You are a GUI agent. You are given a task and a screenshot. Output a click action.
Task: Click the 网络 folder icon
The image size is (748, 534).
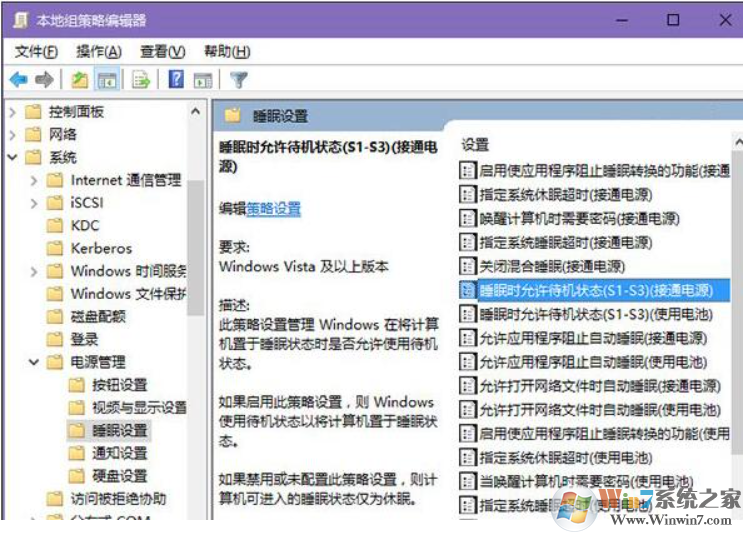[33, 135]
